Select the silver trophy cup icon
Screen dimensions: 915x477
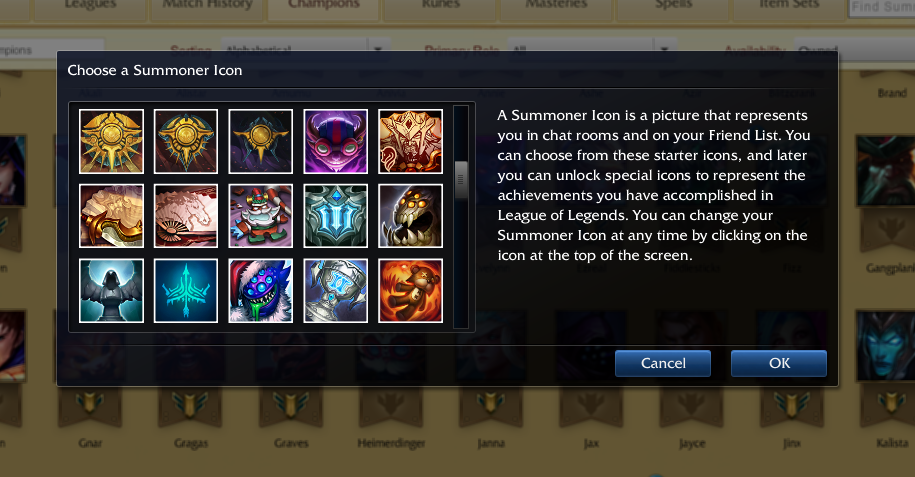[x=336, y=291]
